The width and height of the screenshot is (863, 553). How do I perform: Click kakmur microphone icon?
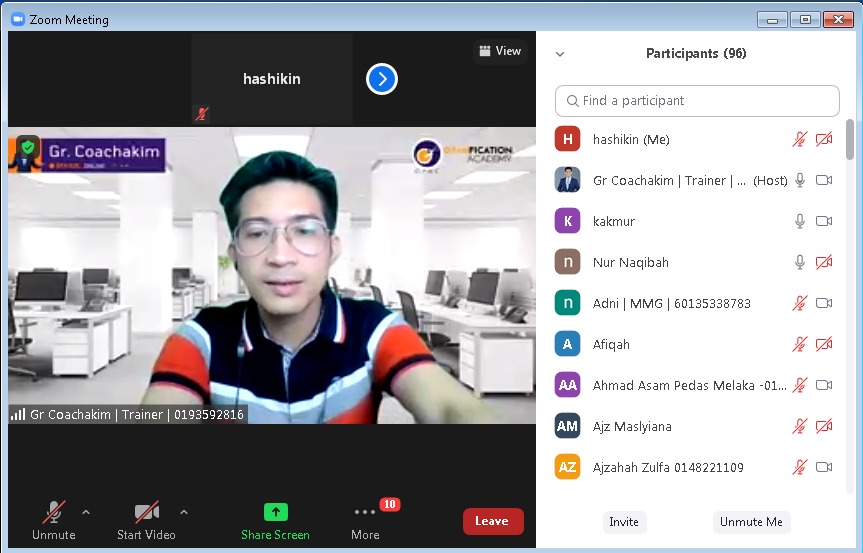pos(800,221)
